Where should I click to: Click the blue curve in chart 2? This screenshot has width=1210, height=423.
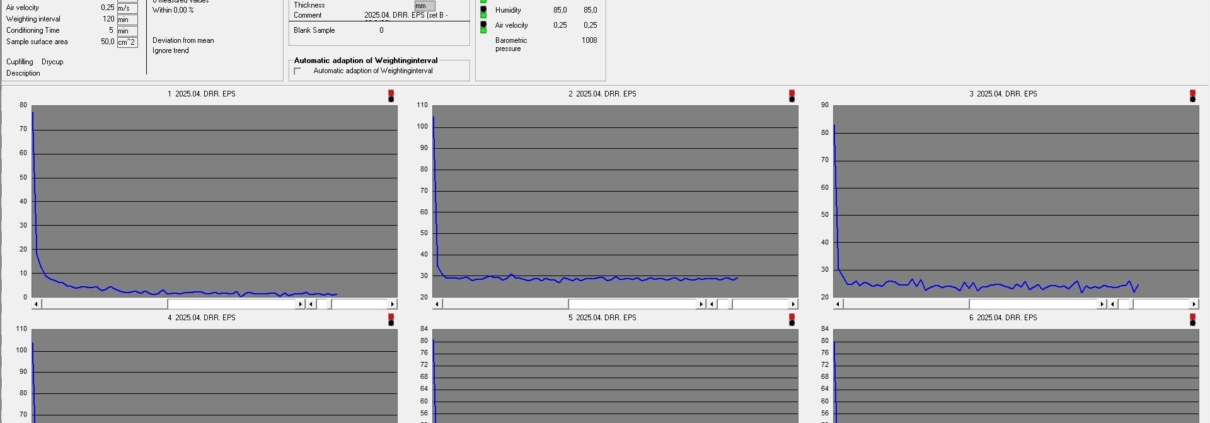[600, 278]
